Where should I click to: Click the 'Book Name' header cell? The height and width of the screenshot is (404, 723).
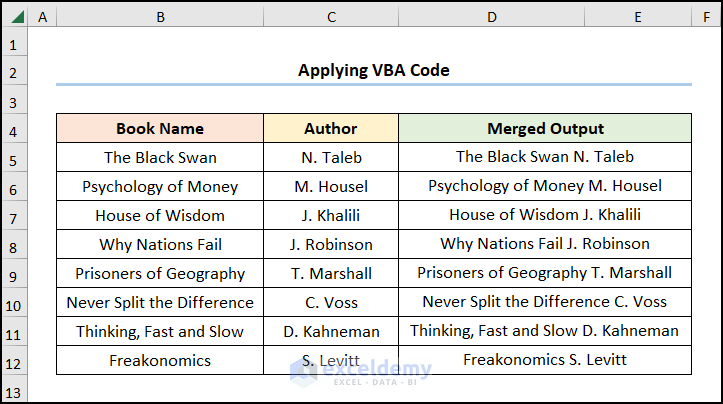(x=160, y=129)
